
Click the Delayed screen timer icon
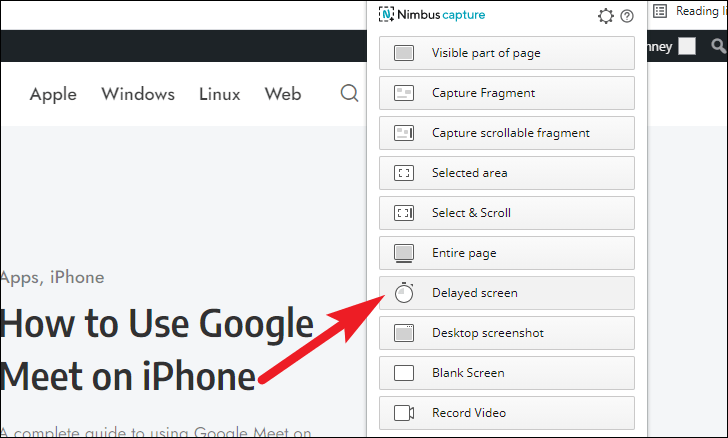404,293
